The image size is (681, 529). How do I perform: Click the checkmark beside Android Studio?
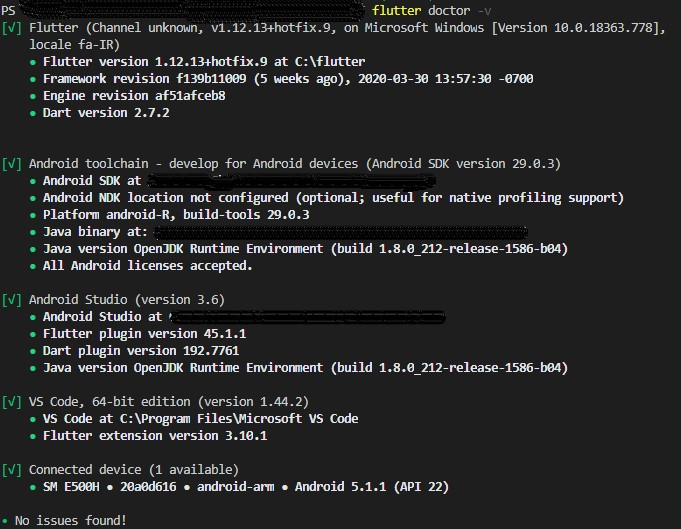[x=12, y=300]
